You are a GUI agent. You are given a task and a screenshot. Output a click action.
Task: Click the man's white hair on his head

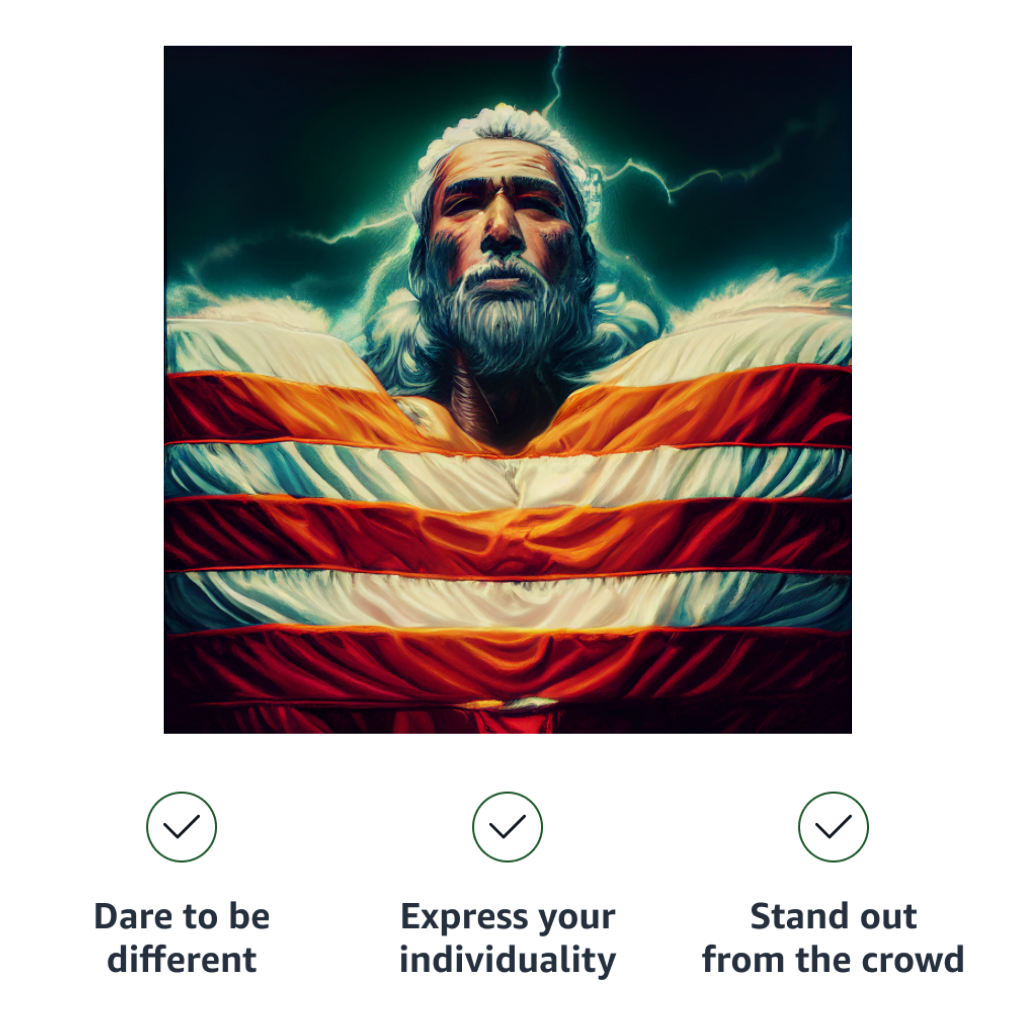tap(503, 131)
